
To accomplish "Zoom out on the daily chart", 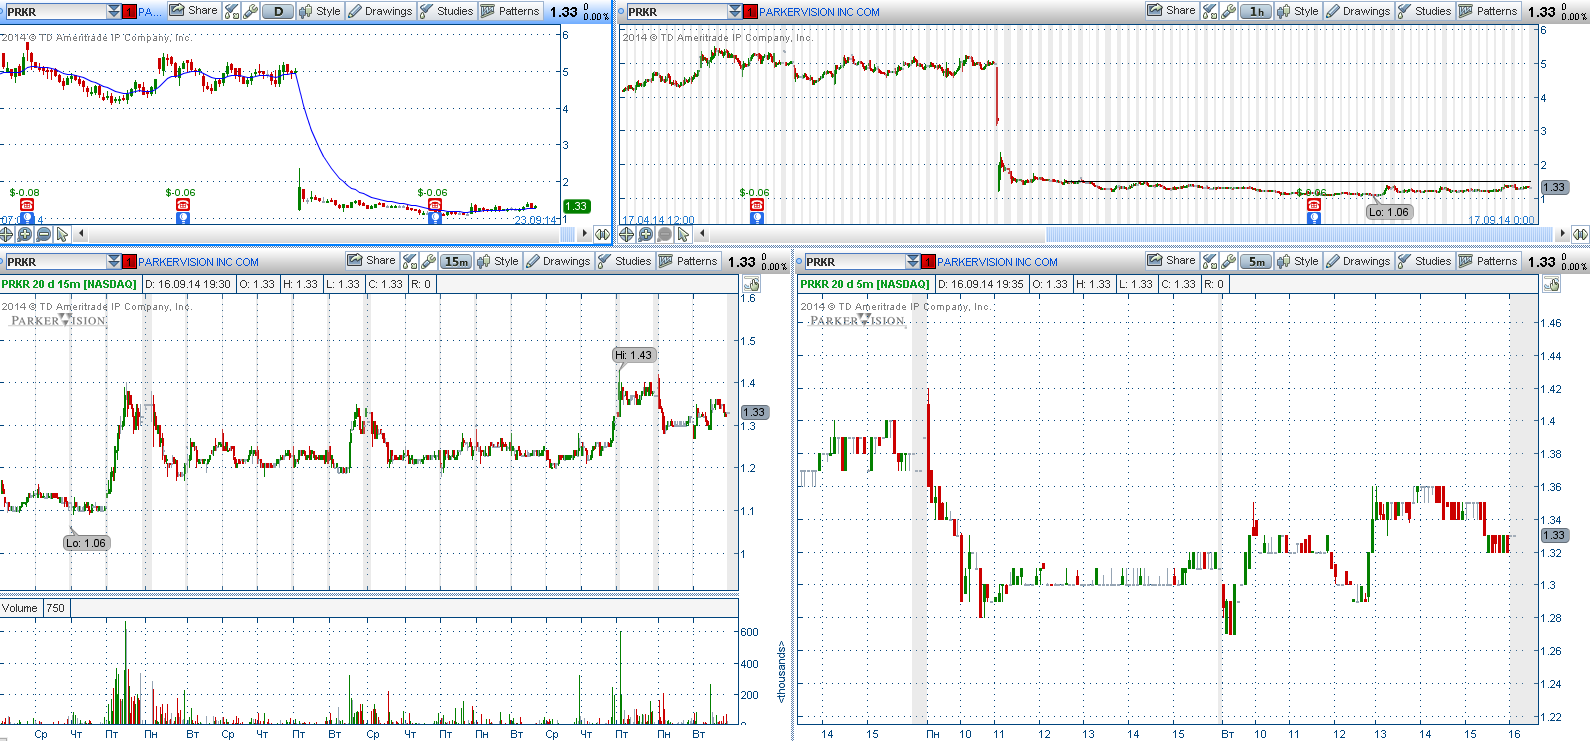I will (x=43, y=234).
